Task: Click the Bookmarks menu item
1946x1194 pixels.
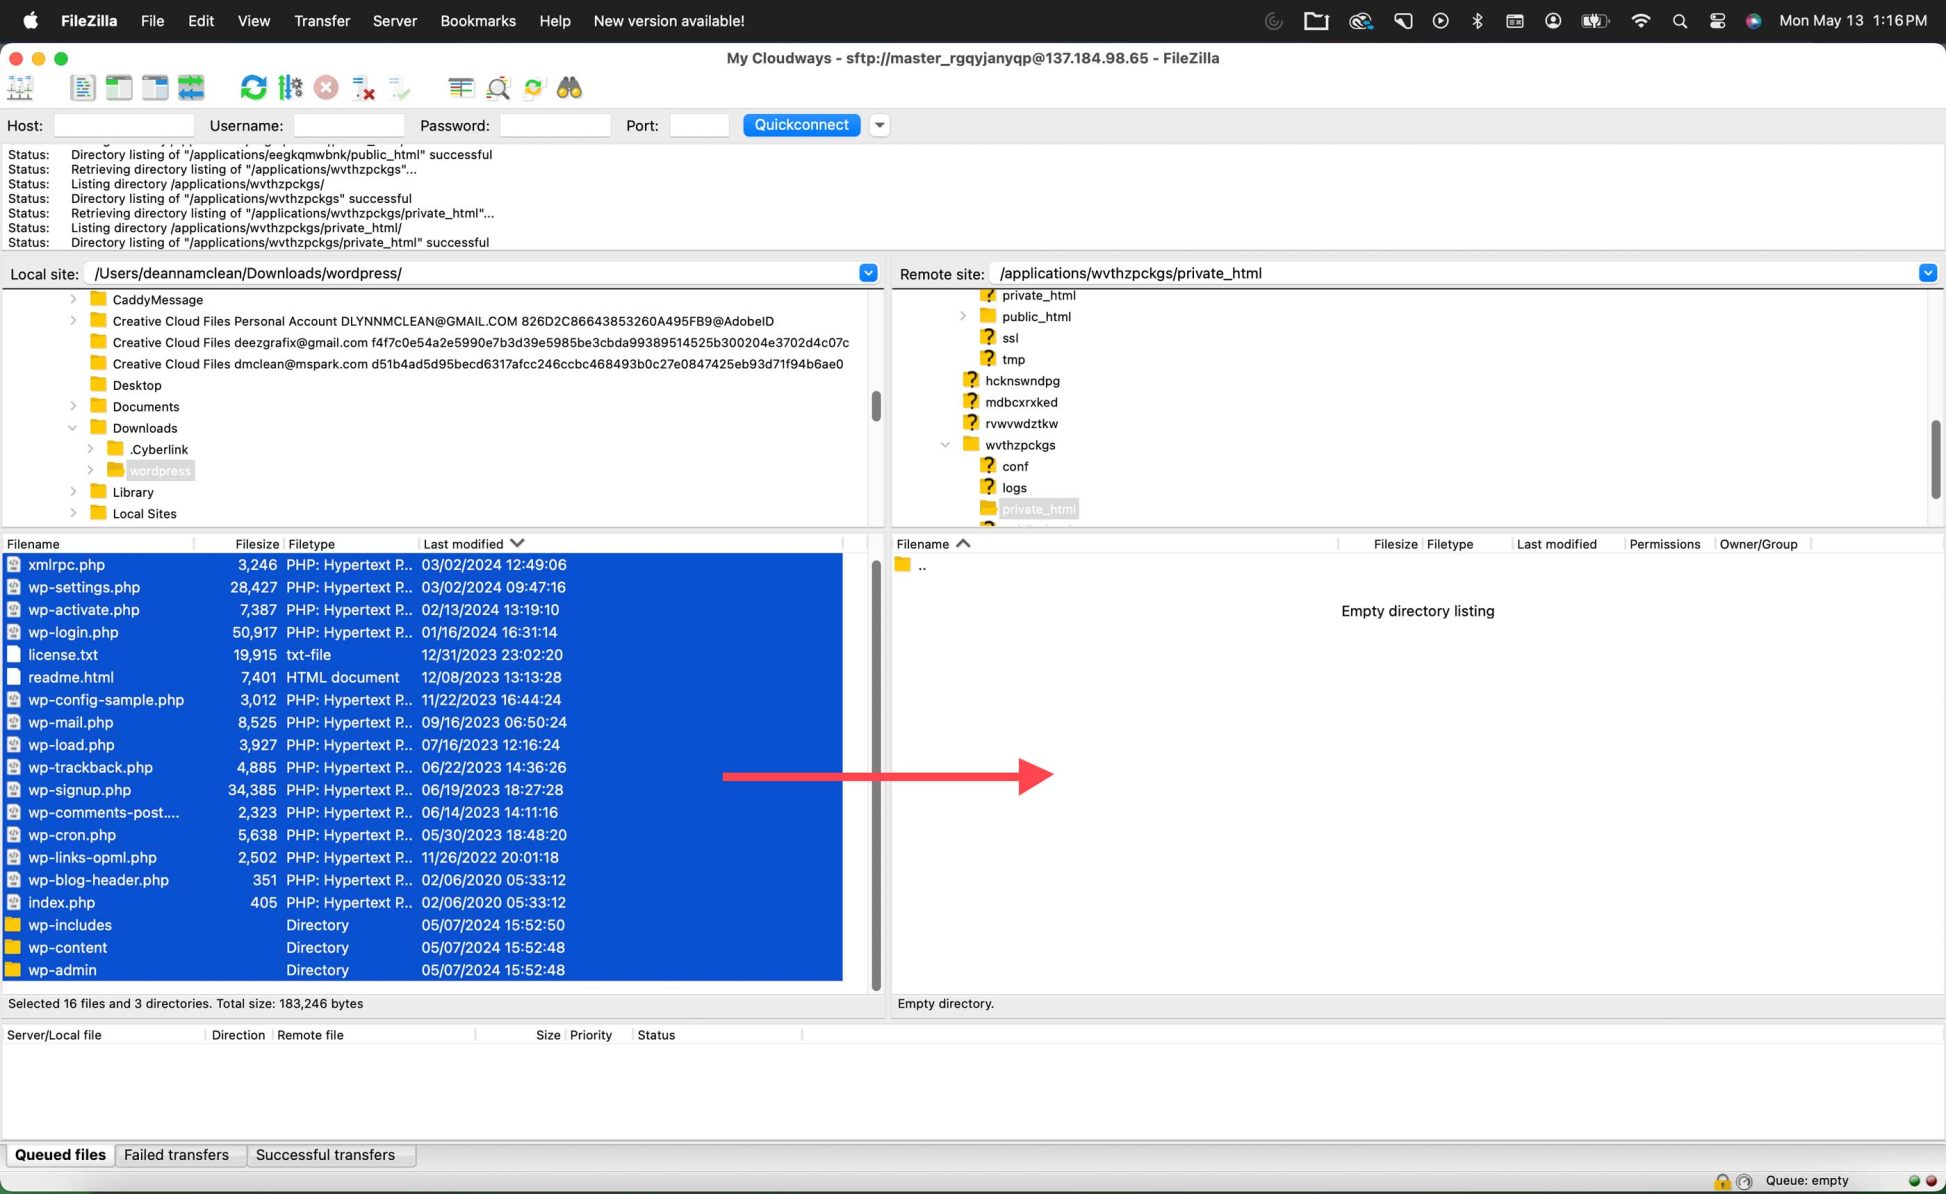Action: (x=478, y=21)
